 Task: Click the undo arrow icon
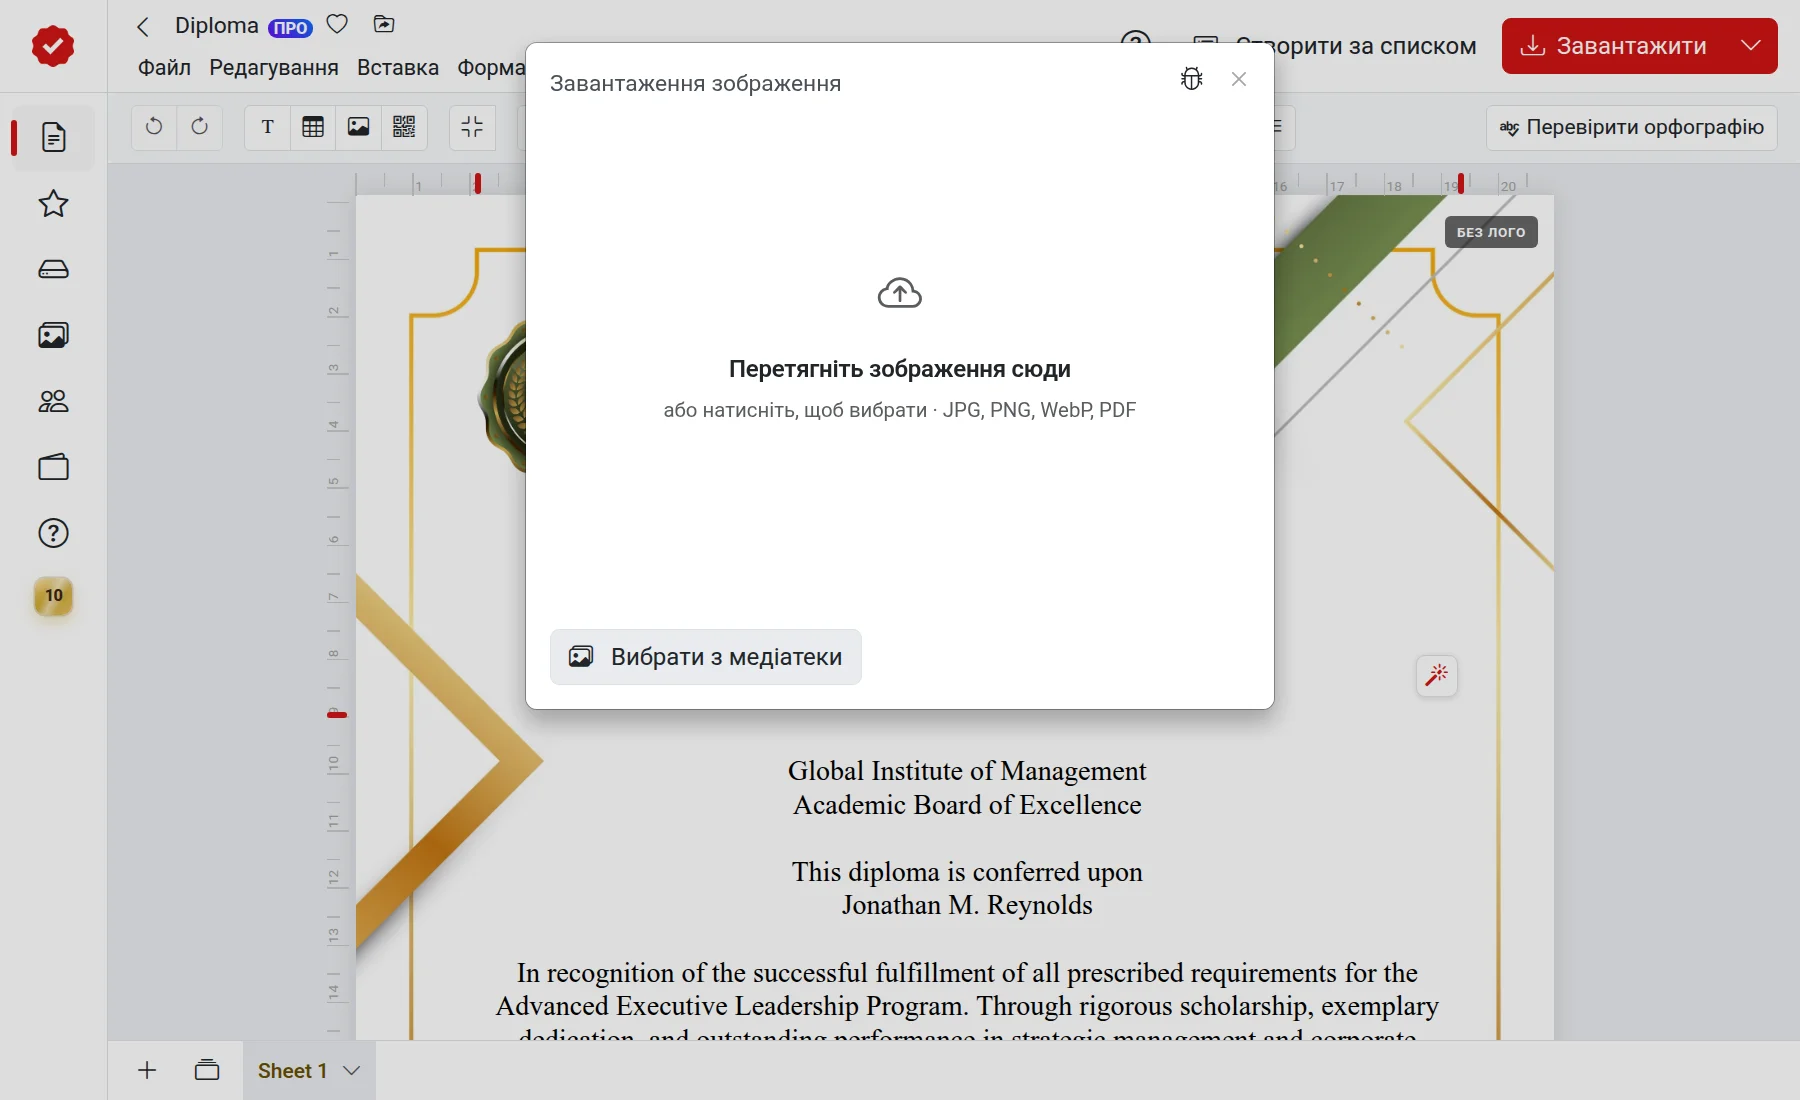[x=154, y=127]
